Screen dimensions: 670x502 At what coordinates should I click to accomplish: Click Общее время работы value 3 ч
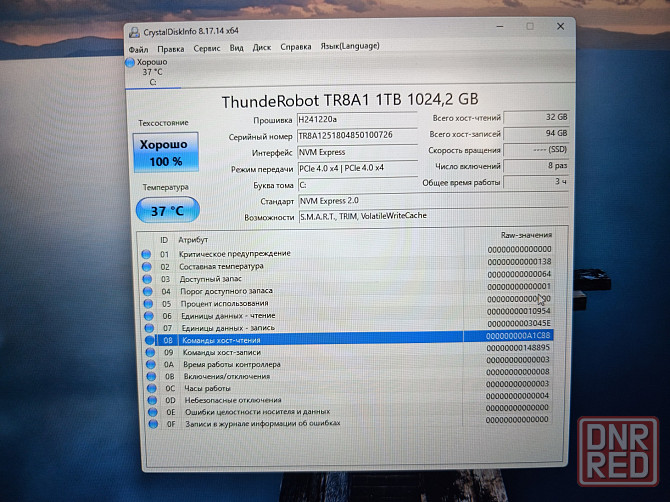click(536, 182)
